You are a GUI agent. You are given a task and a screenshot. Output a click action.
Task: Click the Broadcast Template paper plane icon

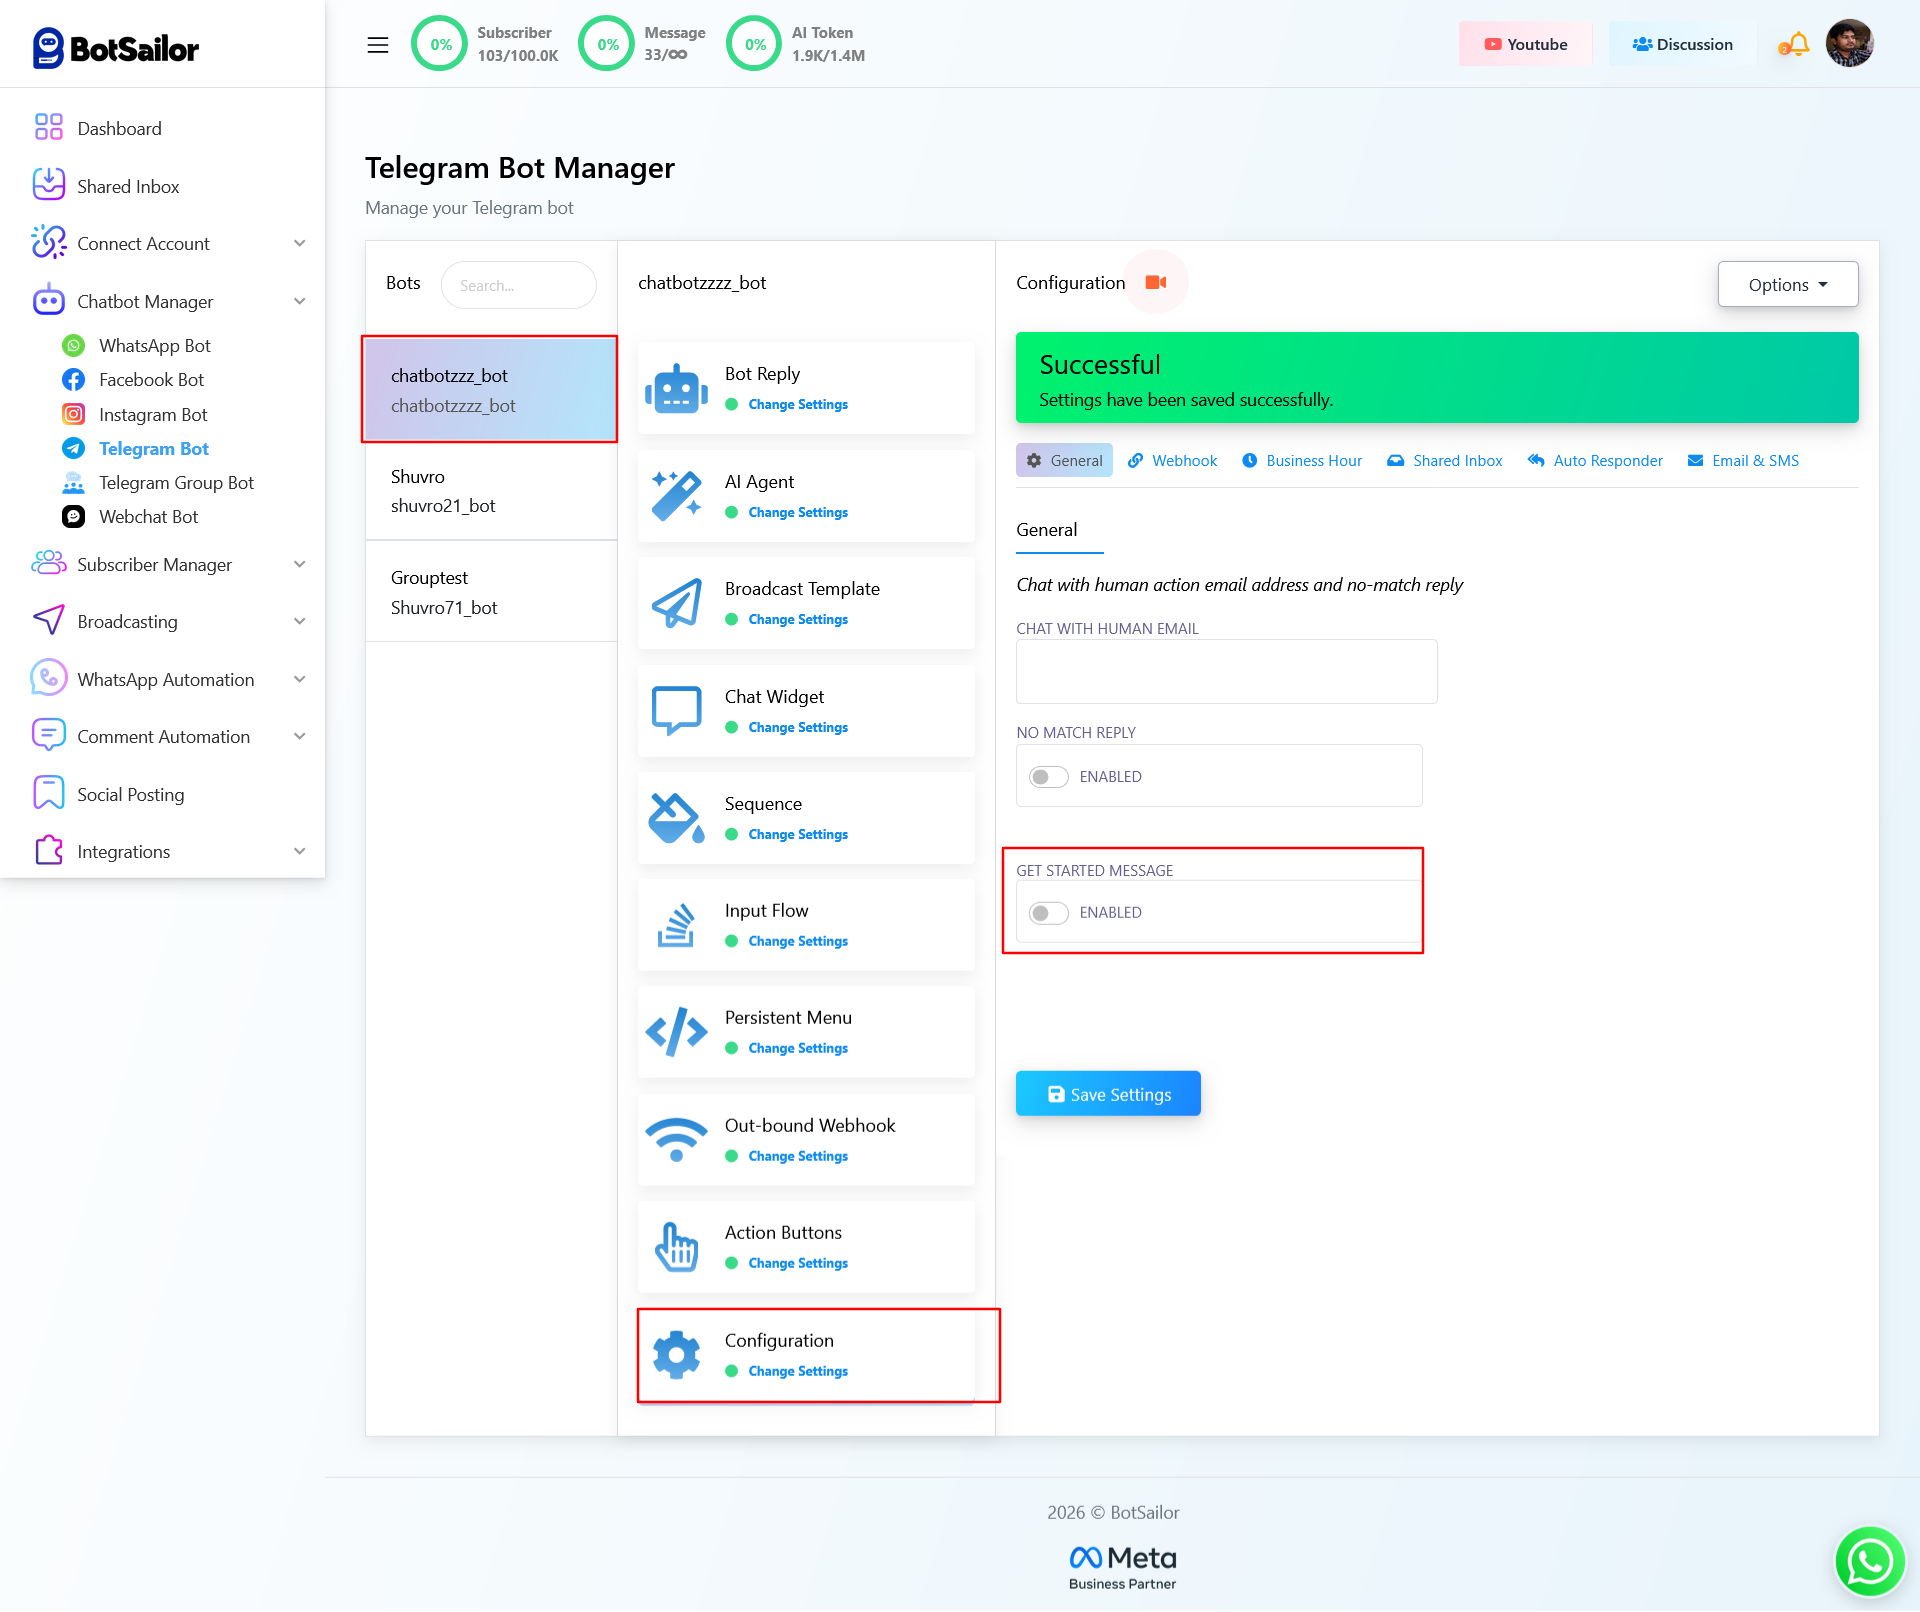(x=676, y=603)
